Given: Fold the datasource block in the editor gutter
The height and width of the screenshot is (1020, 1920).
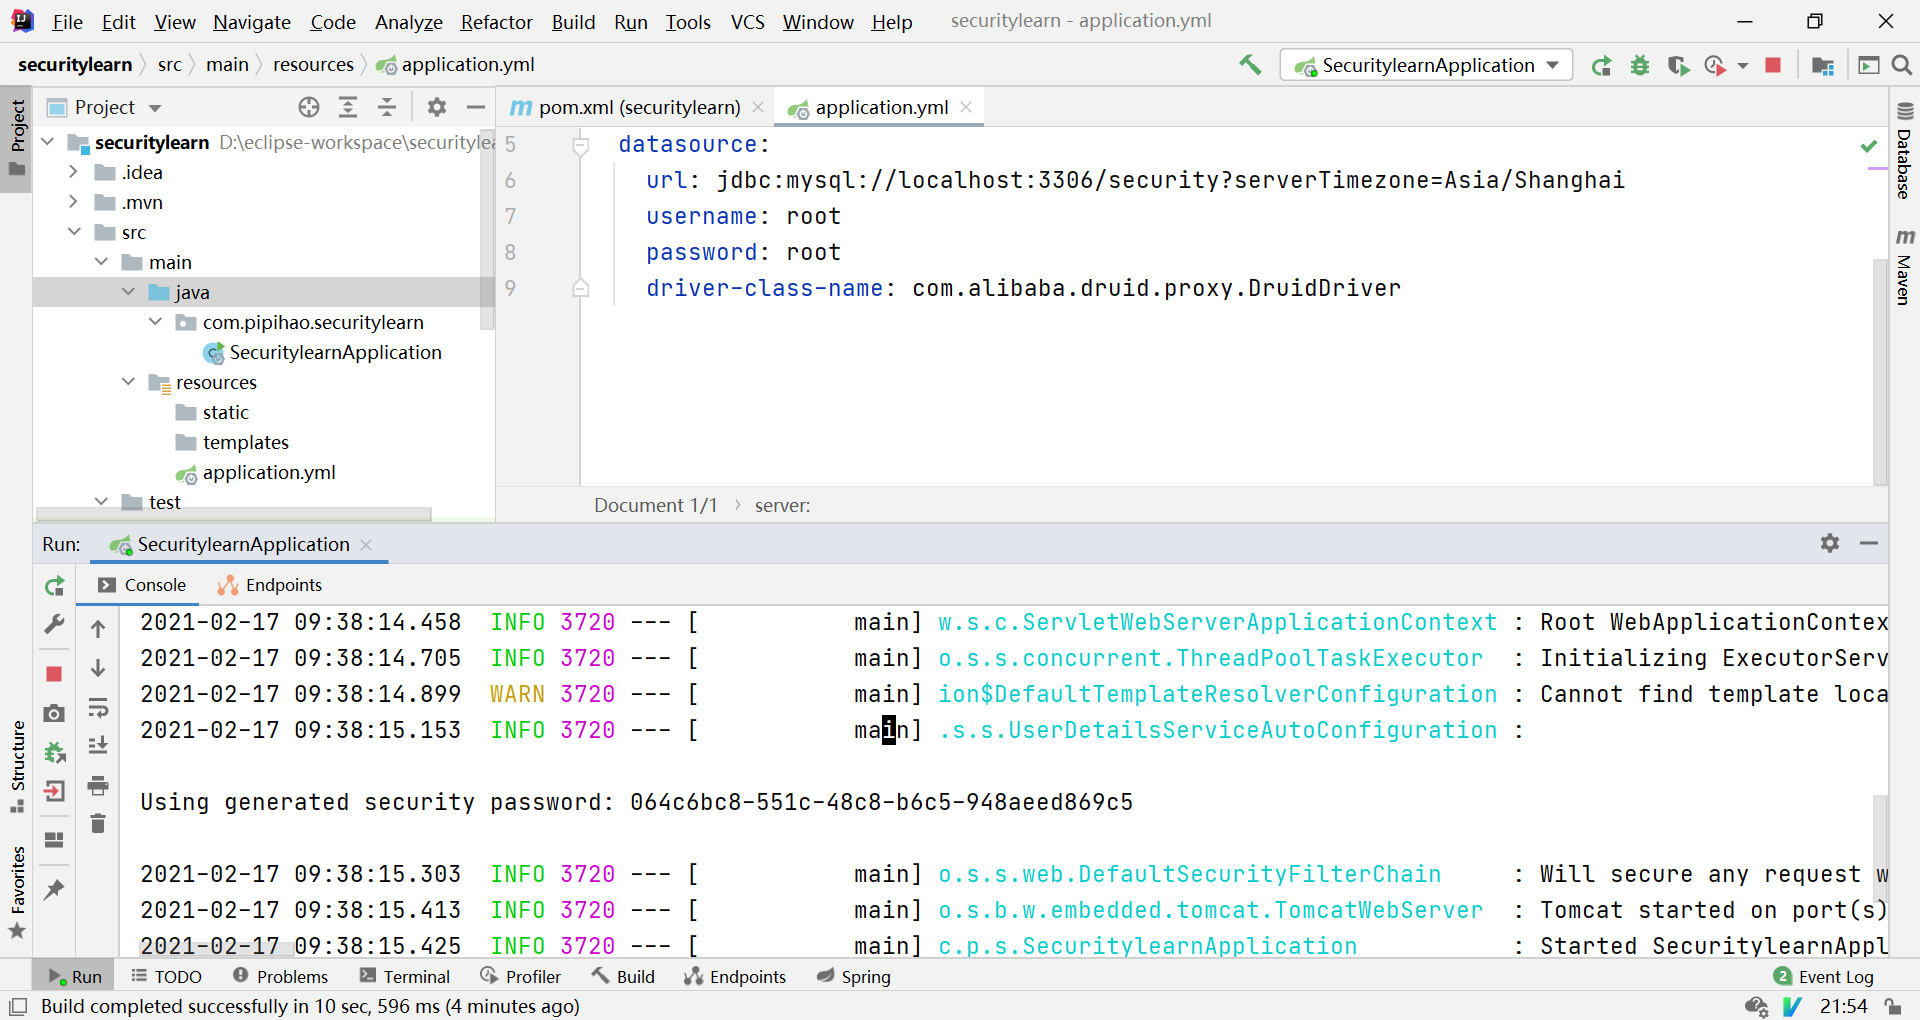Looking at the screenshot, I should tap(580, 146).
